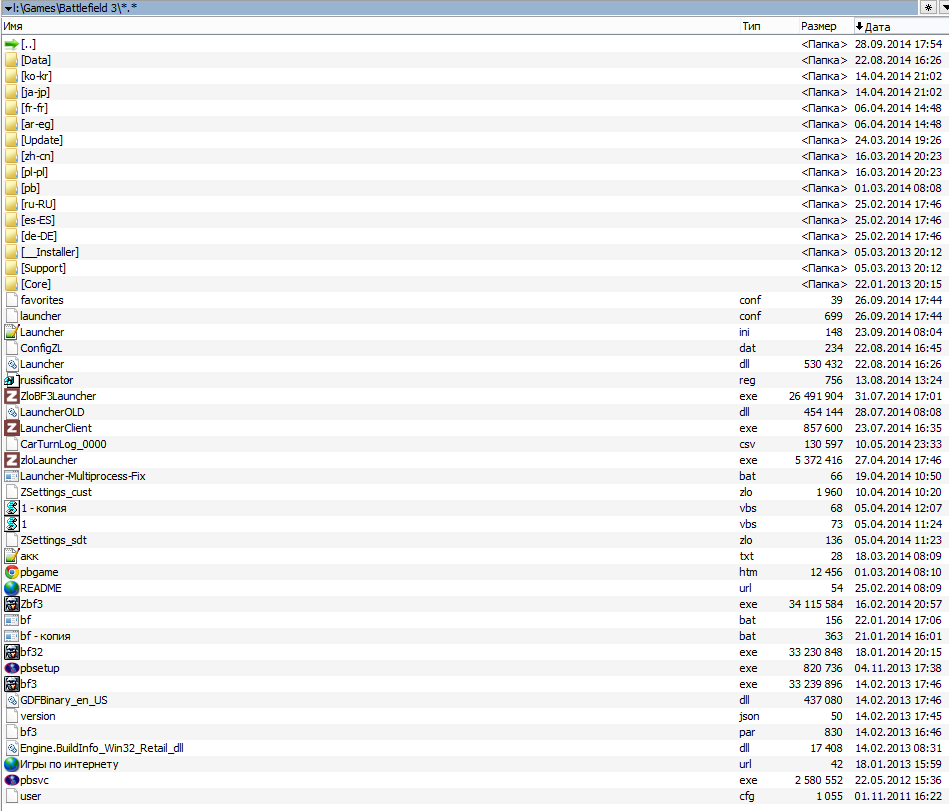Select the акк text file icon
949x811 pixels.
[11, 556]
